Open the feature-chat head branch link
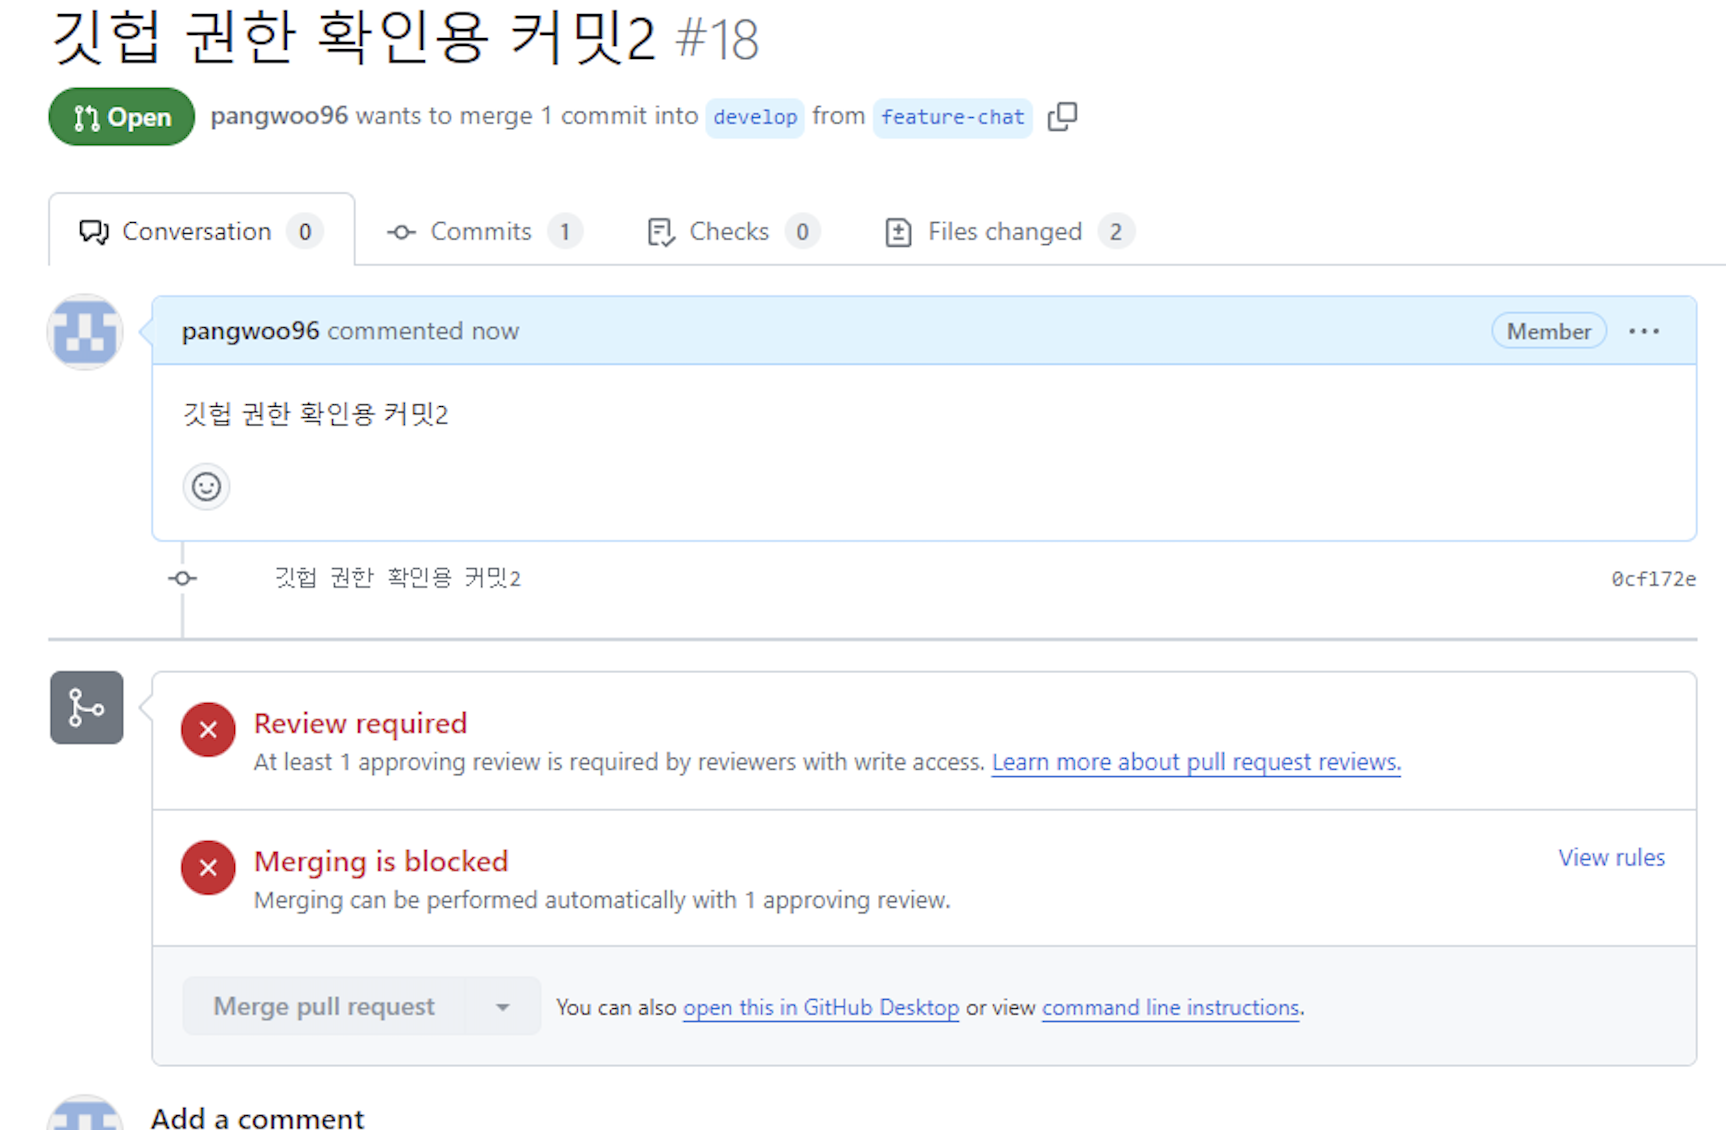This screenshot has width=1726, height=1130. (x=953, y=117)
